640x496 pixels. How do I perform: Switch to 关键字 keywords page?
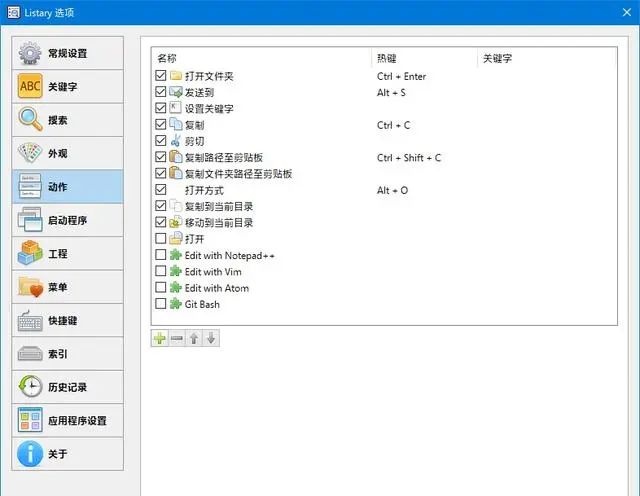point(68,87)
